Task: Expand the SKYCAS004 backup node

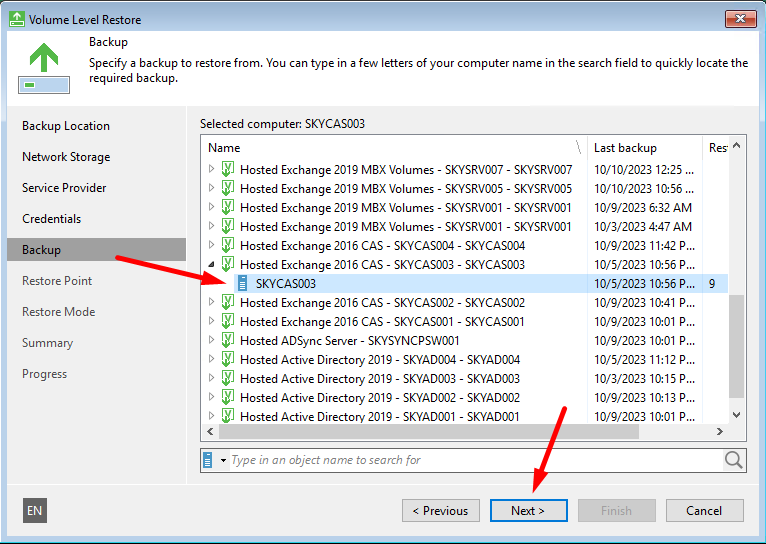Action: click(x=212, y=245)
